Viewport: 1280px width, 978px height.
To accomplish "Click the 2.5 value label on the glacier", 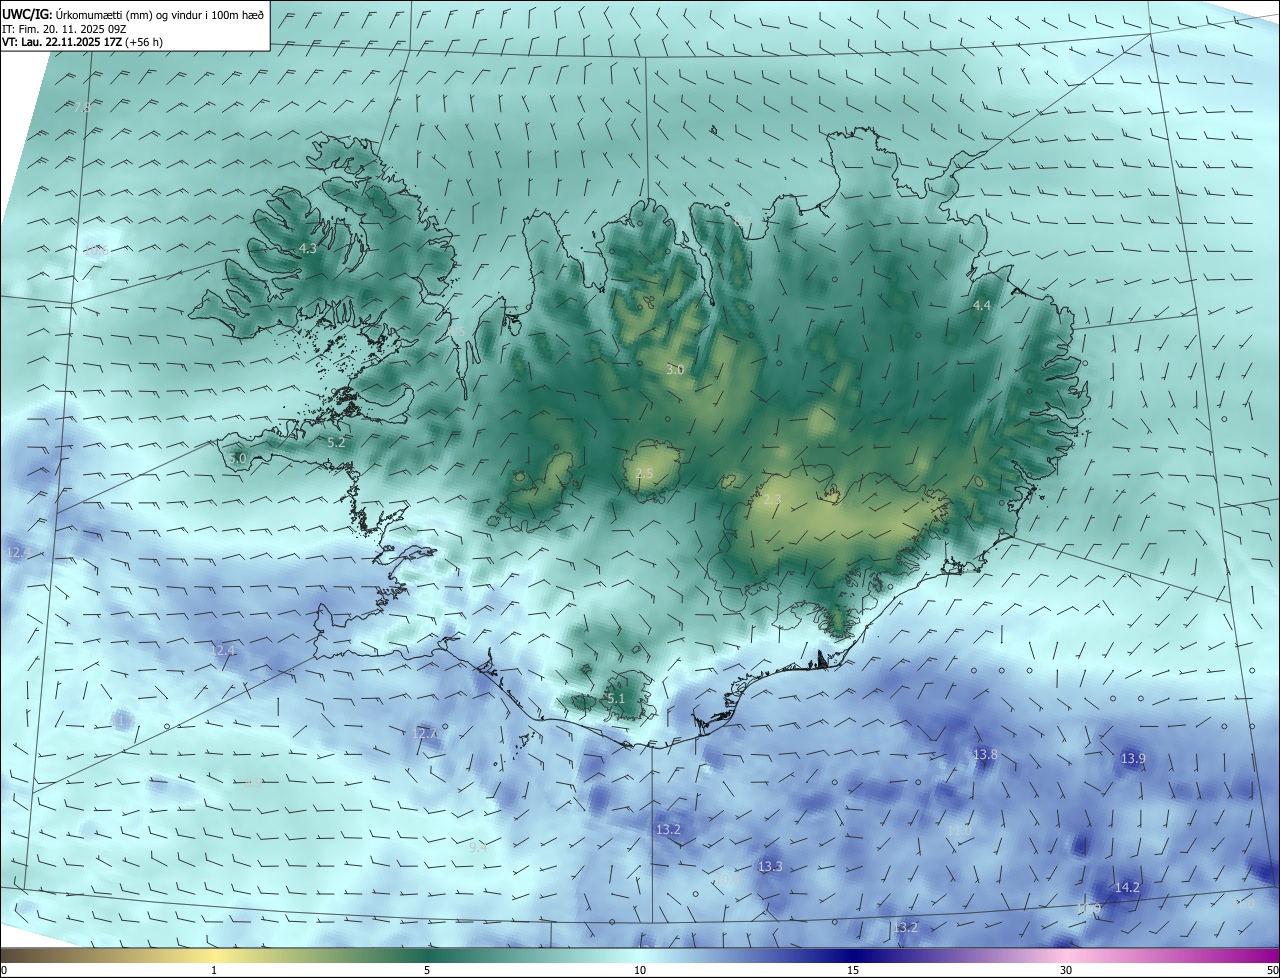I will point(644,473).
